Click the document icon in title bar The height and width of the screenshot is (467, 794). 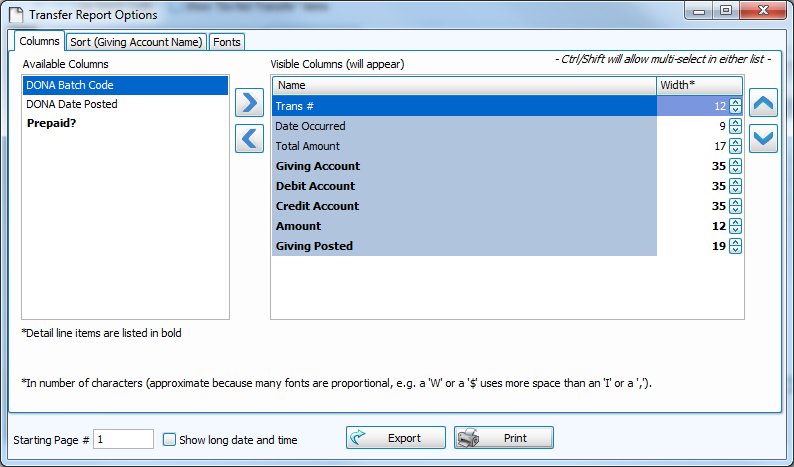pyautogui.click(x=14, y=14)
